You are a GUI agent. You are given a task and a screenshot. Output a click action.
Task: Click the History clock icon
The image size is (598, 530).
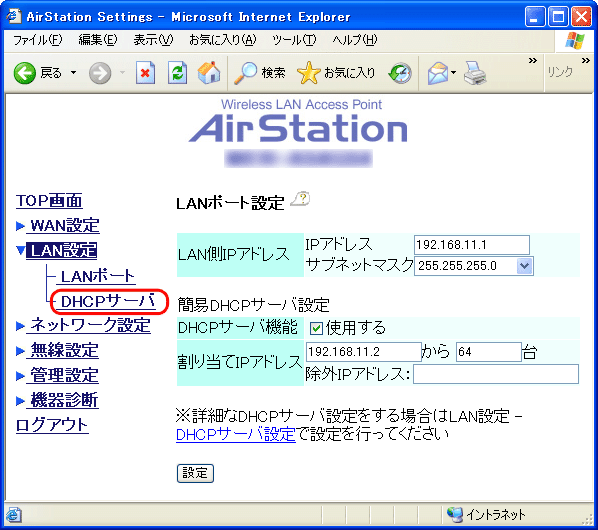click(400, 72)
